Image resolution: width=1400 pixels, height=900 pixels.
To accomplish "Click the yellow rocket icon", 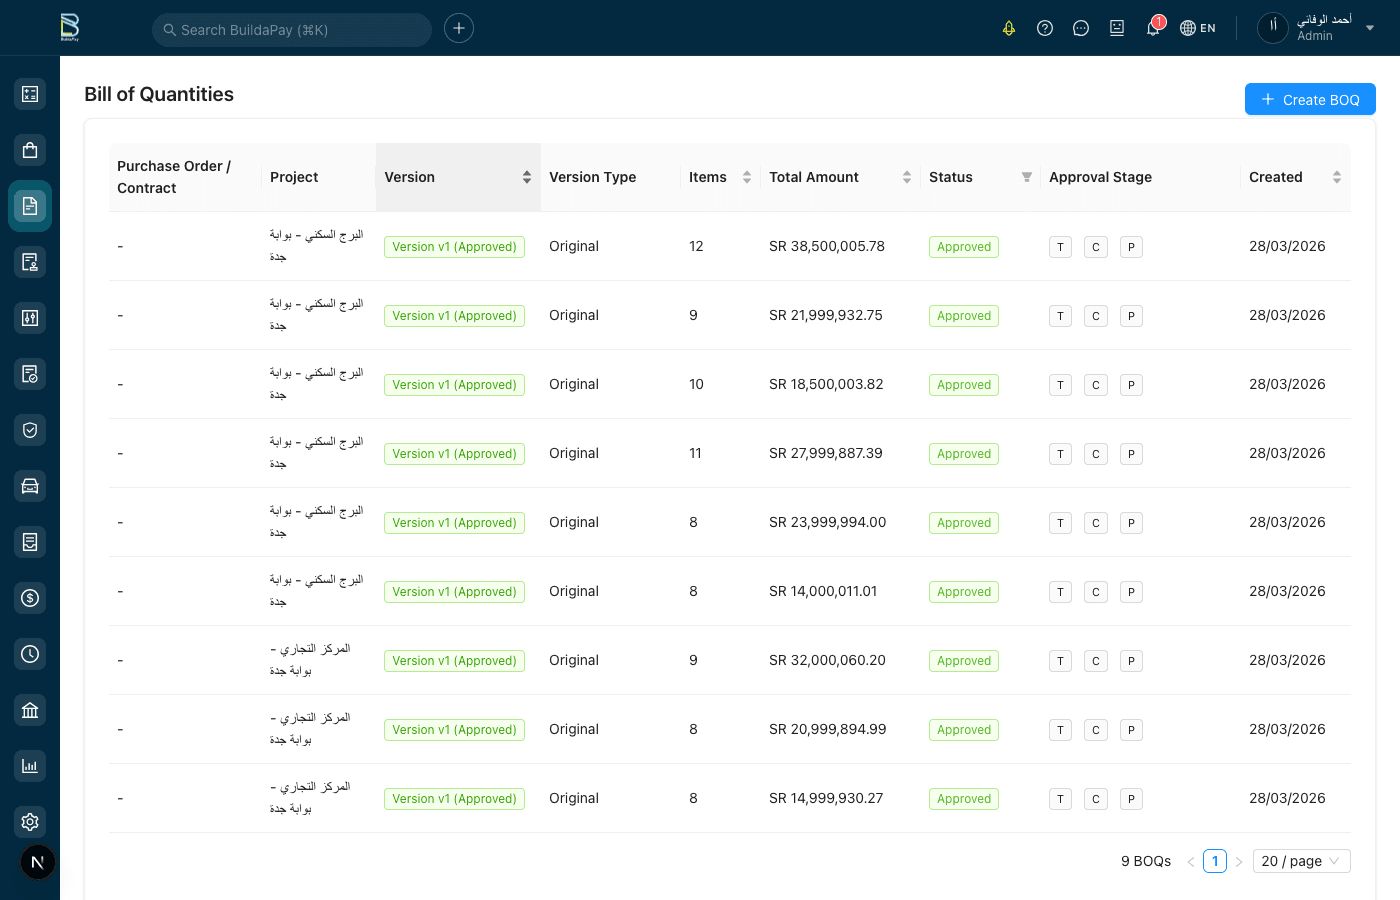I will pyautogui.click(x=1009, y=28).
